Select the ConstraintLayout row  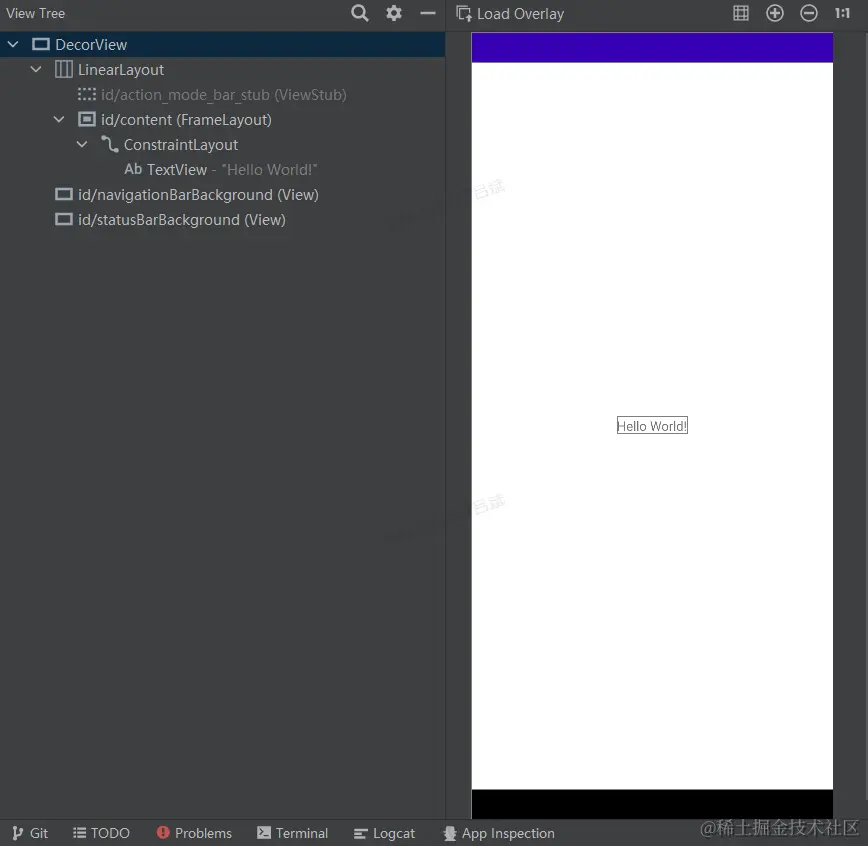tap(223, 145)
